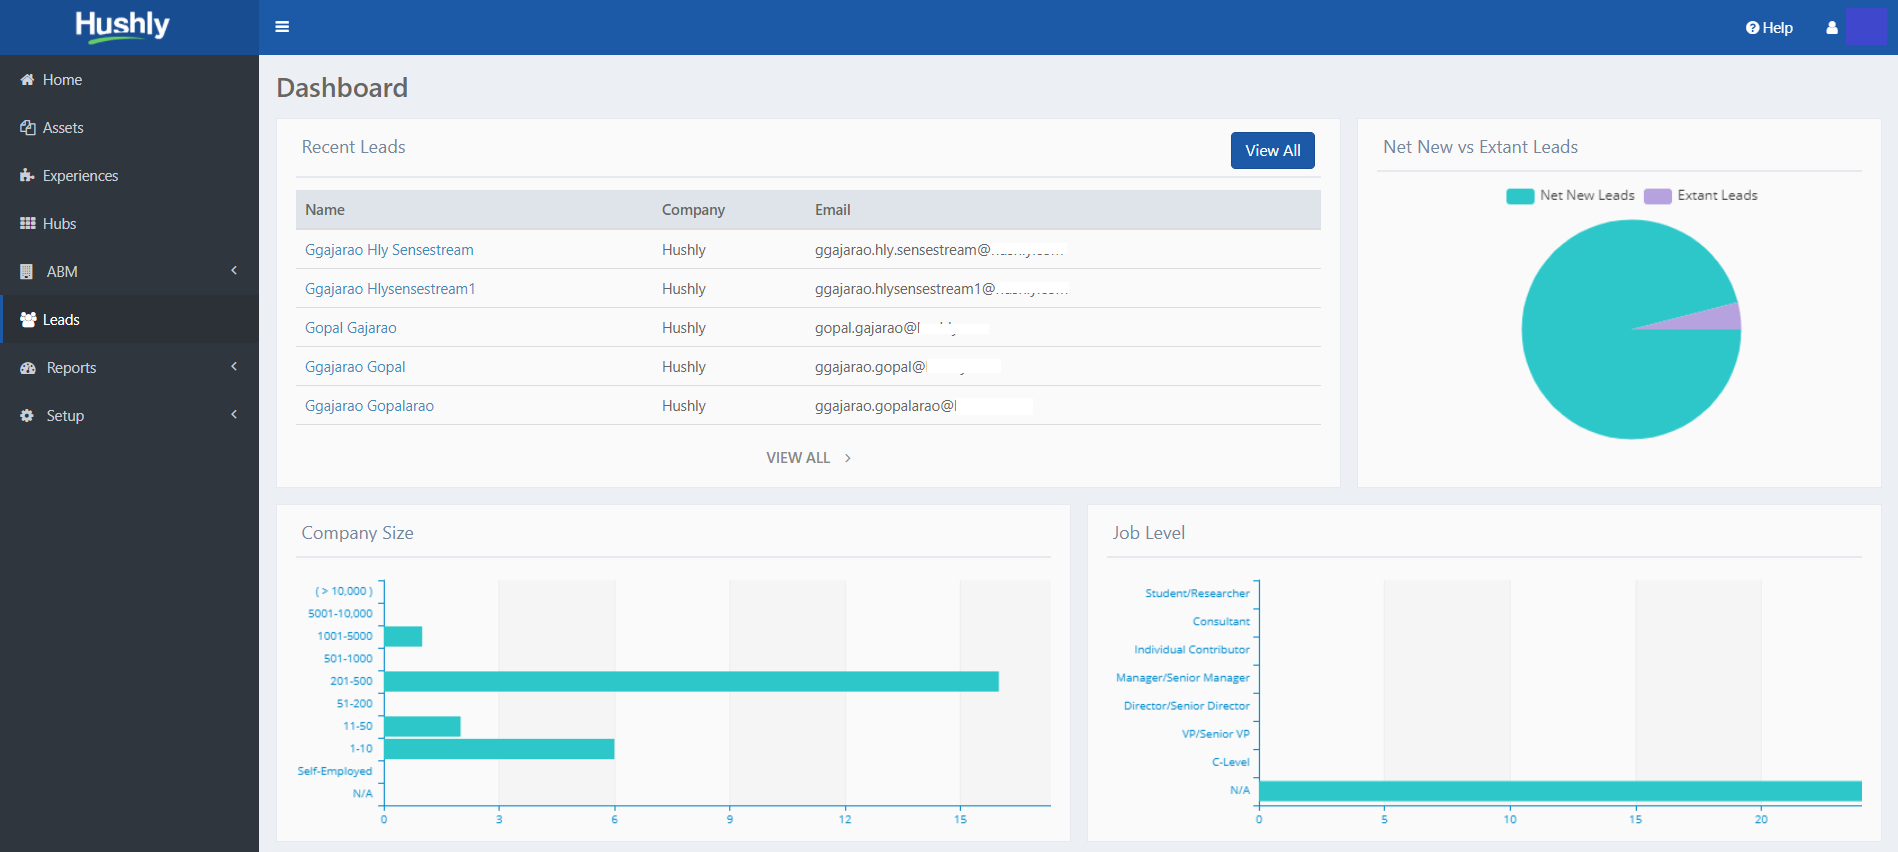Image resolution: width=1898 pixels, height=852 pixels.
Task: Expand the ABM submenu chevron
Action: tap(234, 270)
